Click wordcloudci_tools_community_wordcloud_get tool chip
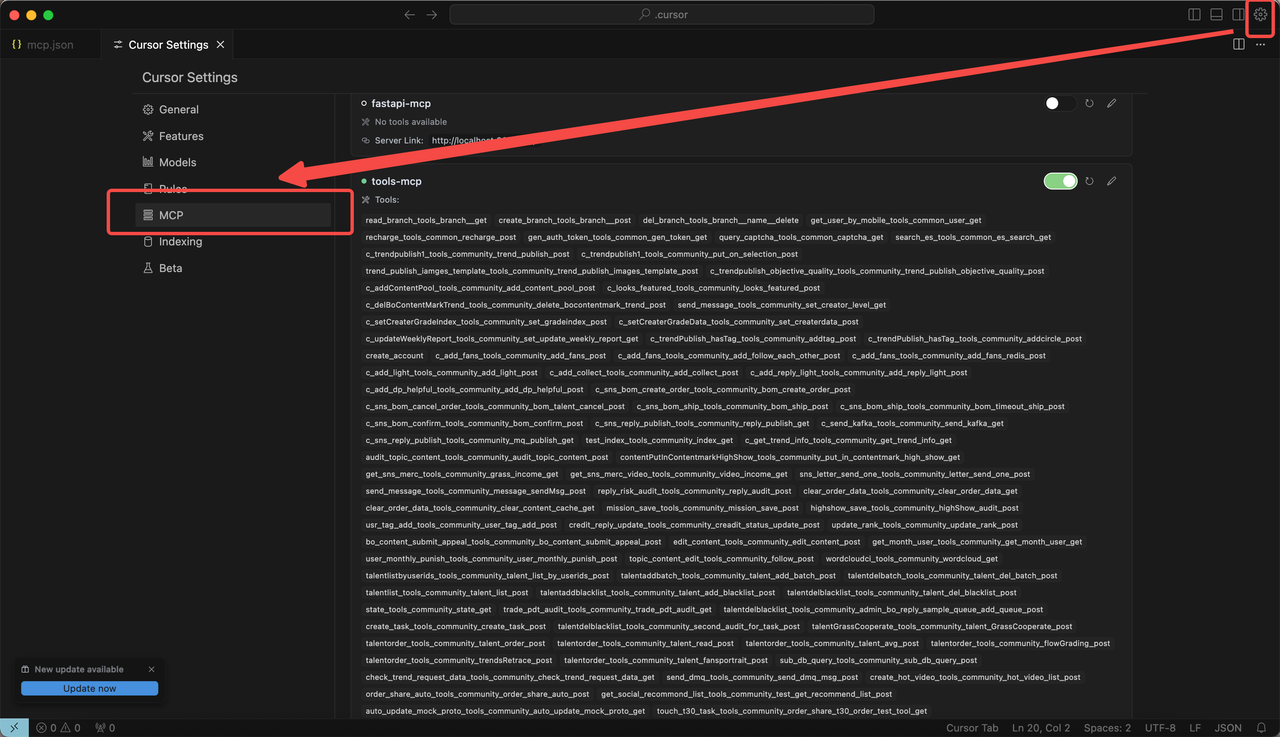This screenshot has height=737, width=1280. point(912,559)
